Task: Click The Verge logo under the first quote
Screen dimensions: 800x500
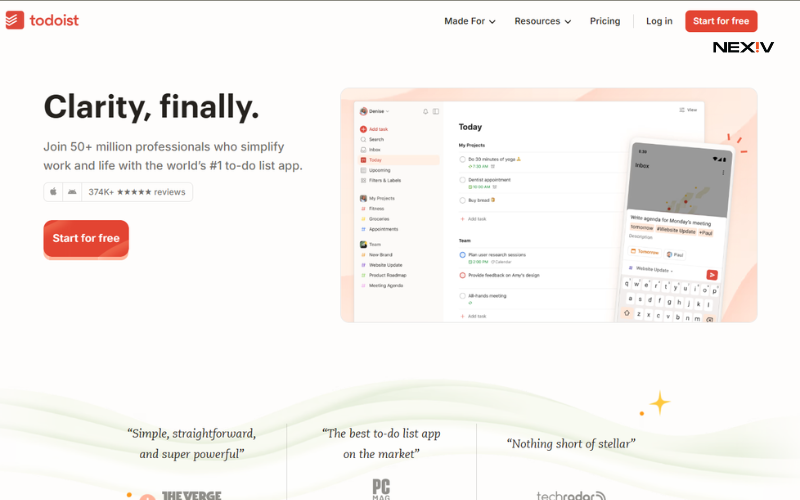Action: (x=191, y=495)
